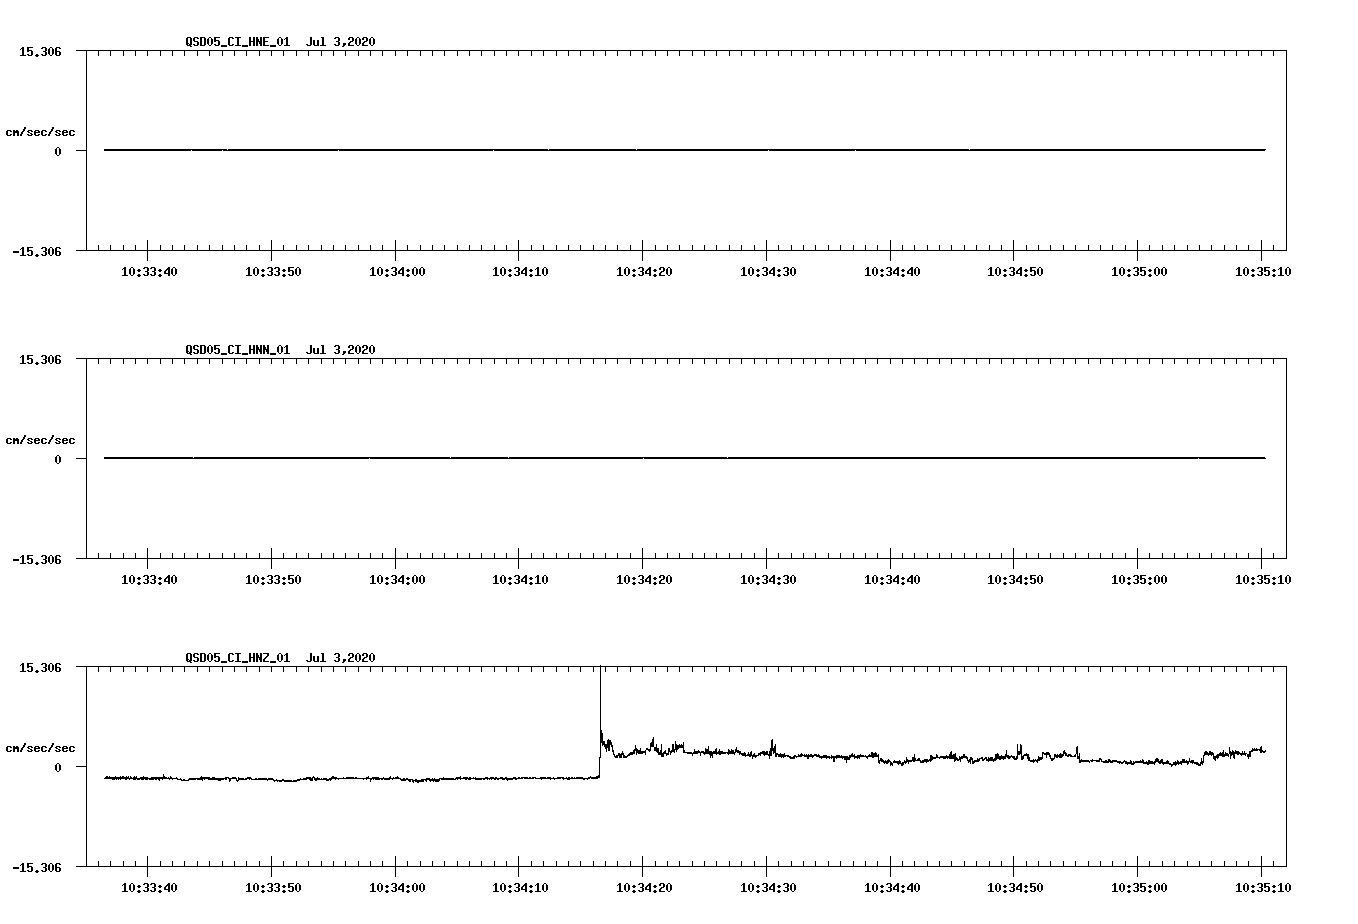Click cm/sec/sec unit label on HNZ plot

[x=40, y=748]
